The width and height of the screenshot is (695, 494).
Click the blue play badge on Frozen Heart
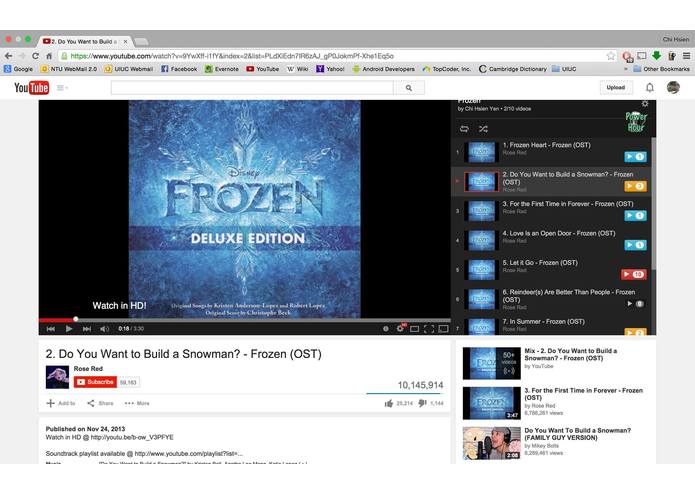635,156
